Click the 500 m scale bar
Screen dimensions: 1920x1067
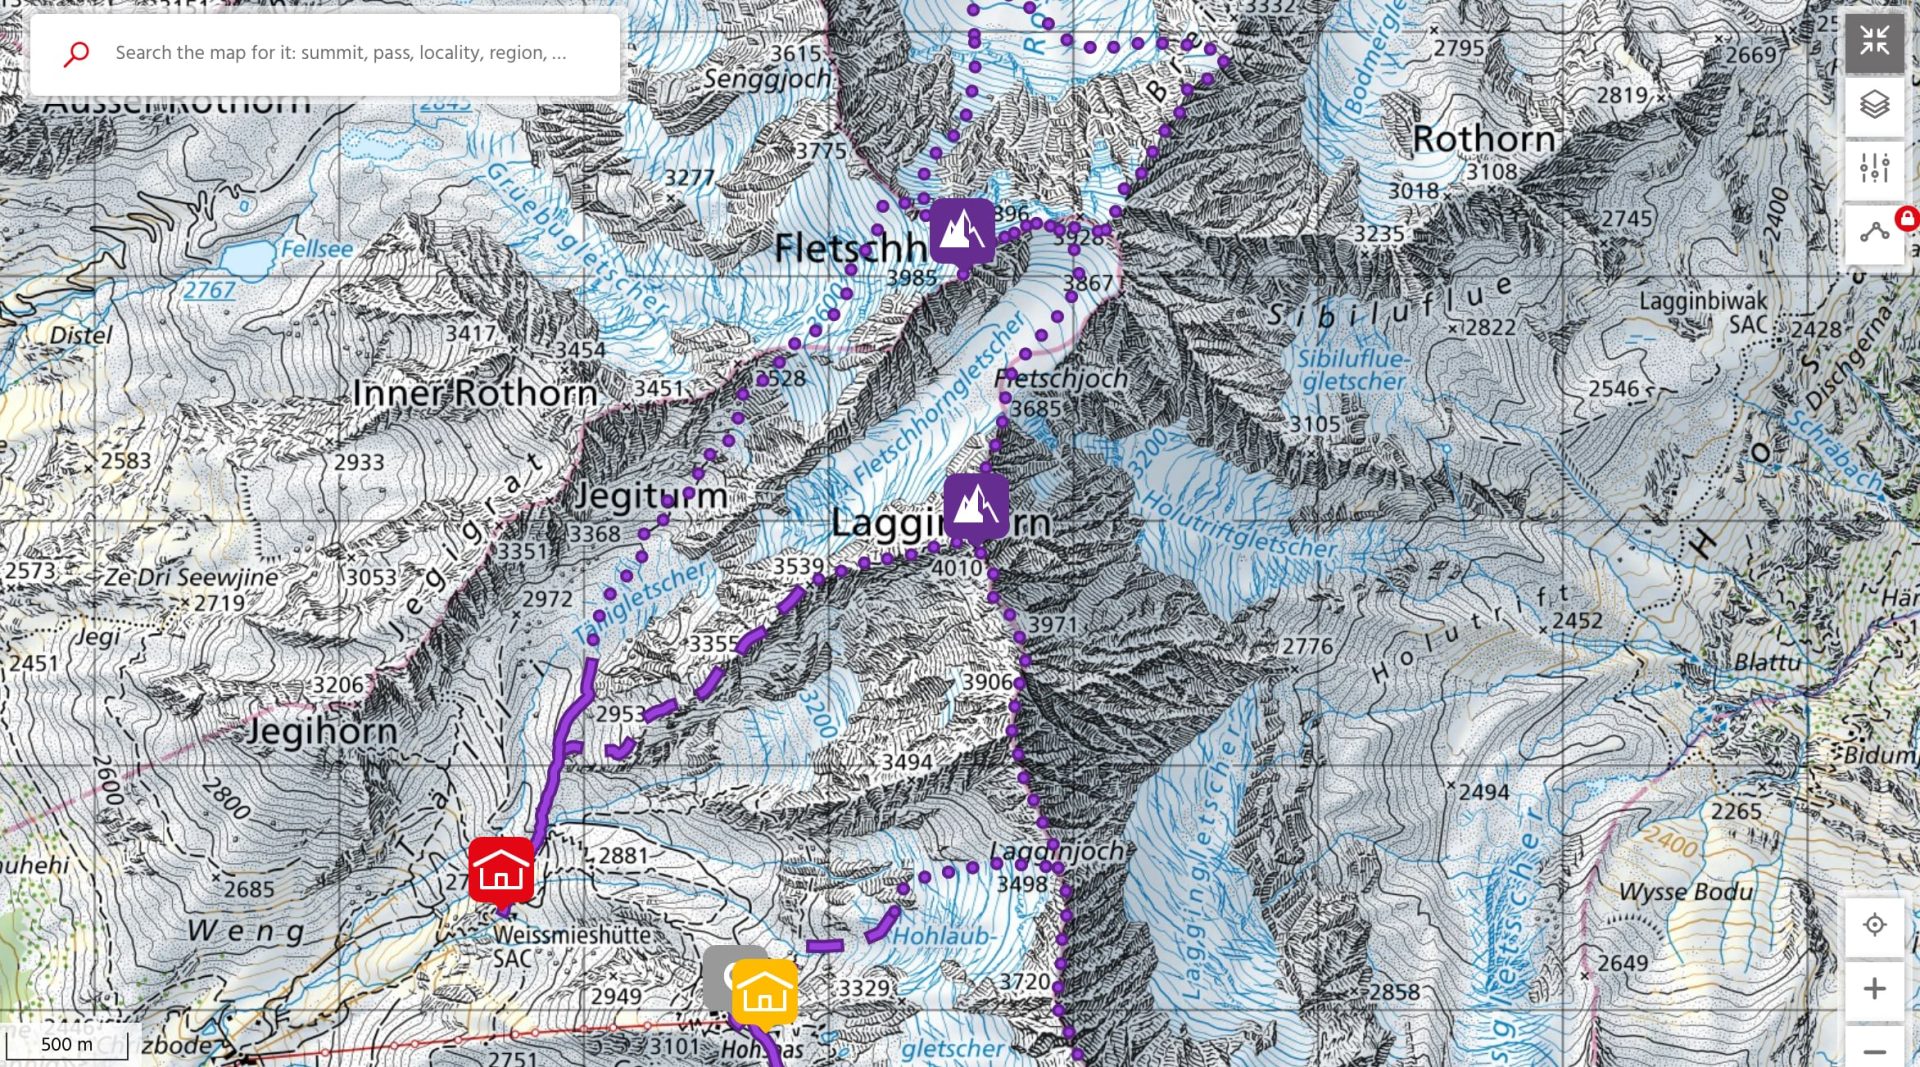click(67, 1044)
